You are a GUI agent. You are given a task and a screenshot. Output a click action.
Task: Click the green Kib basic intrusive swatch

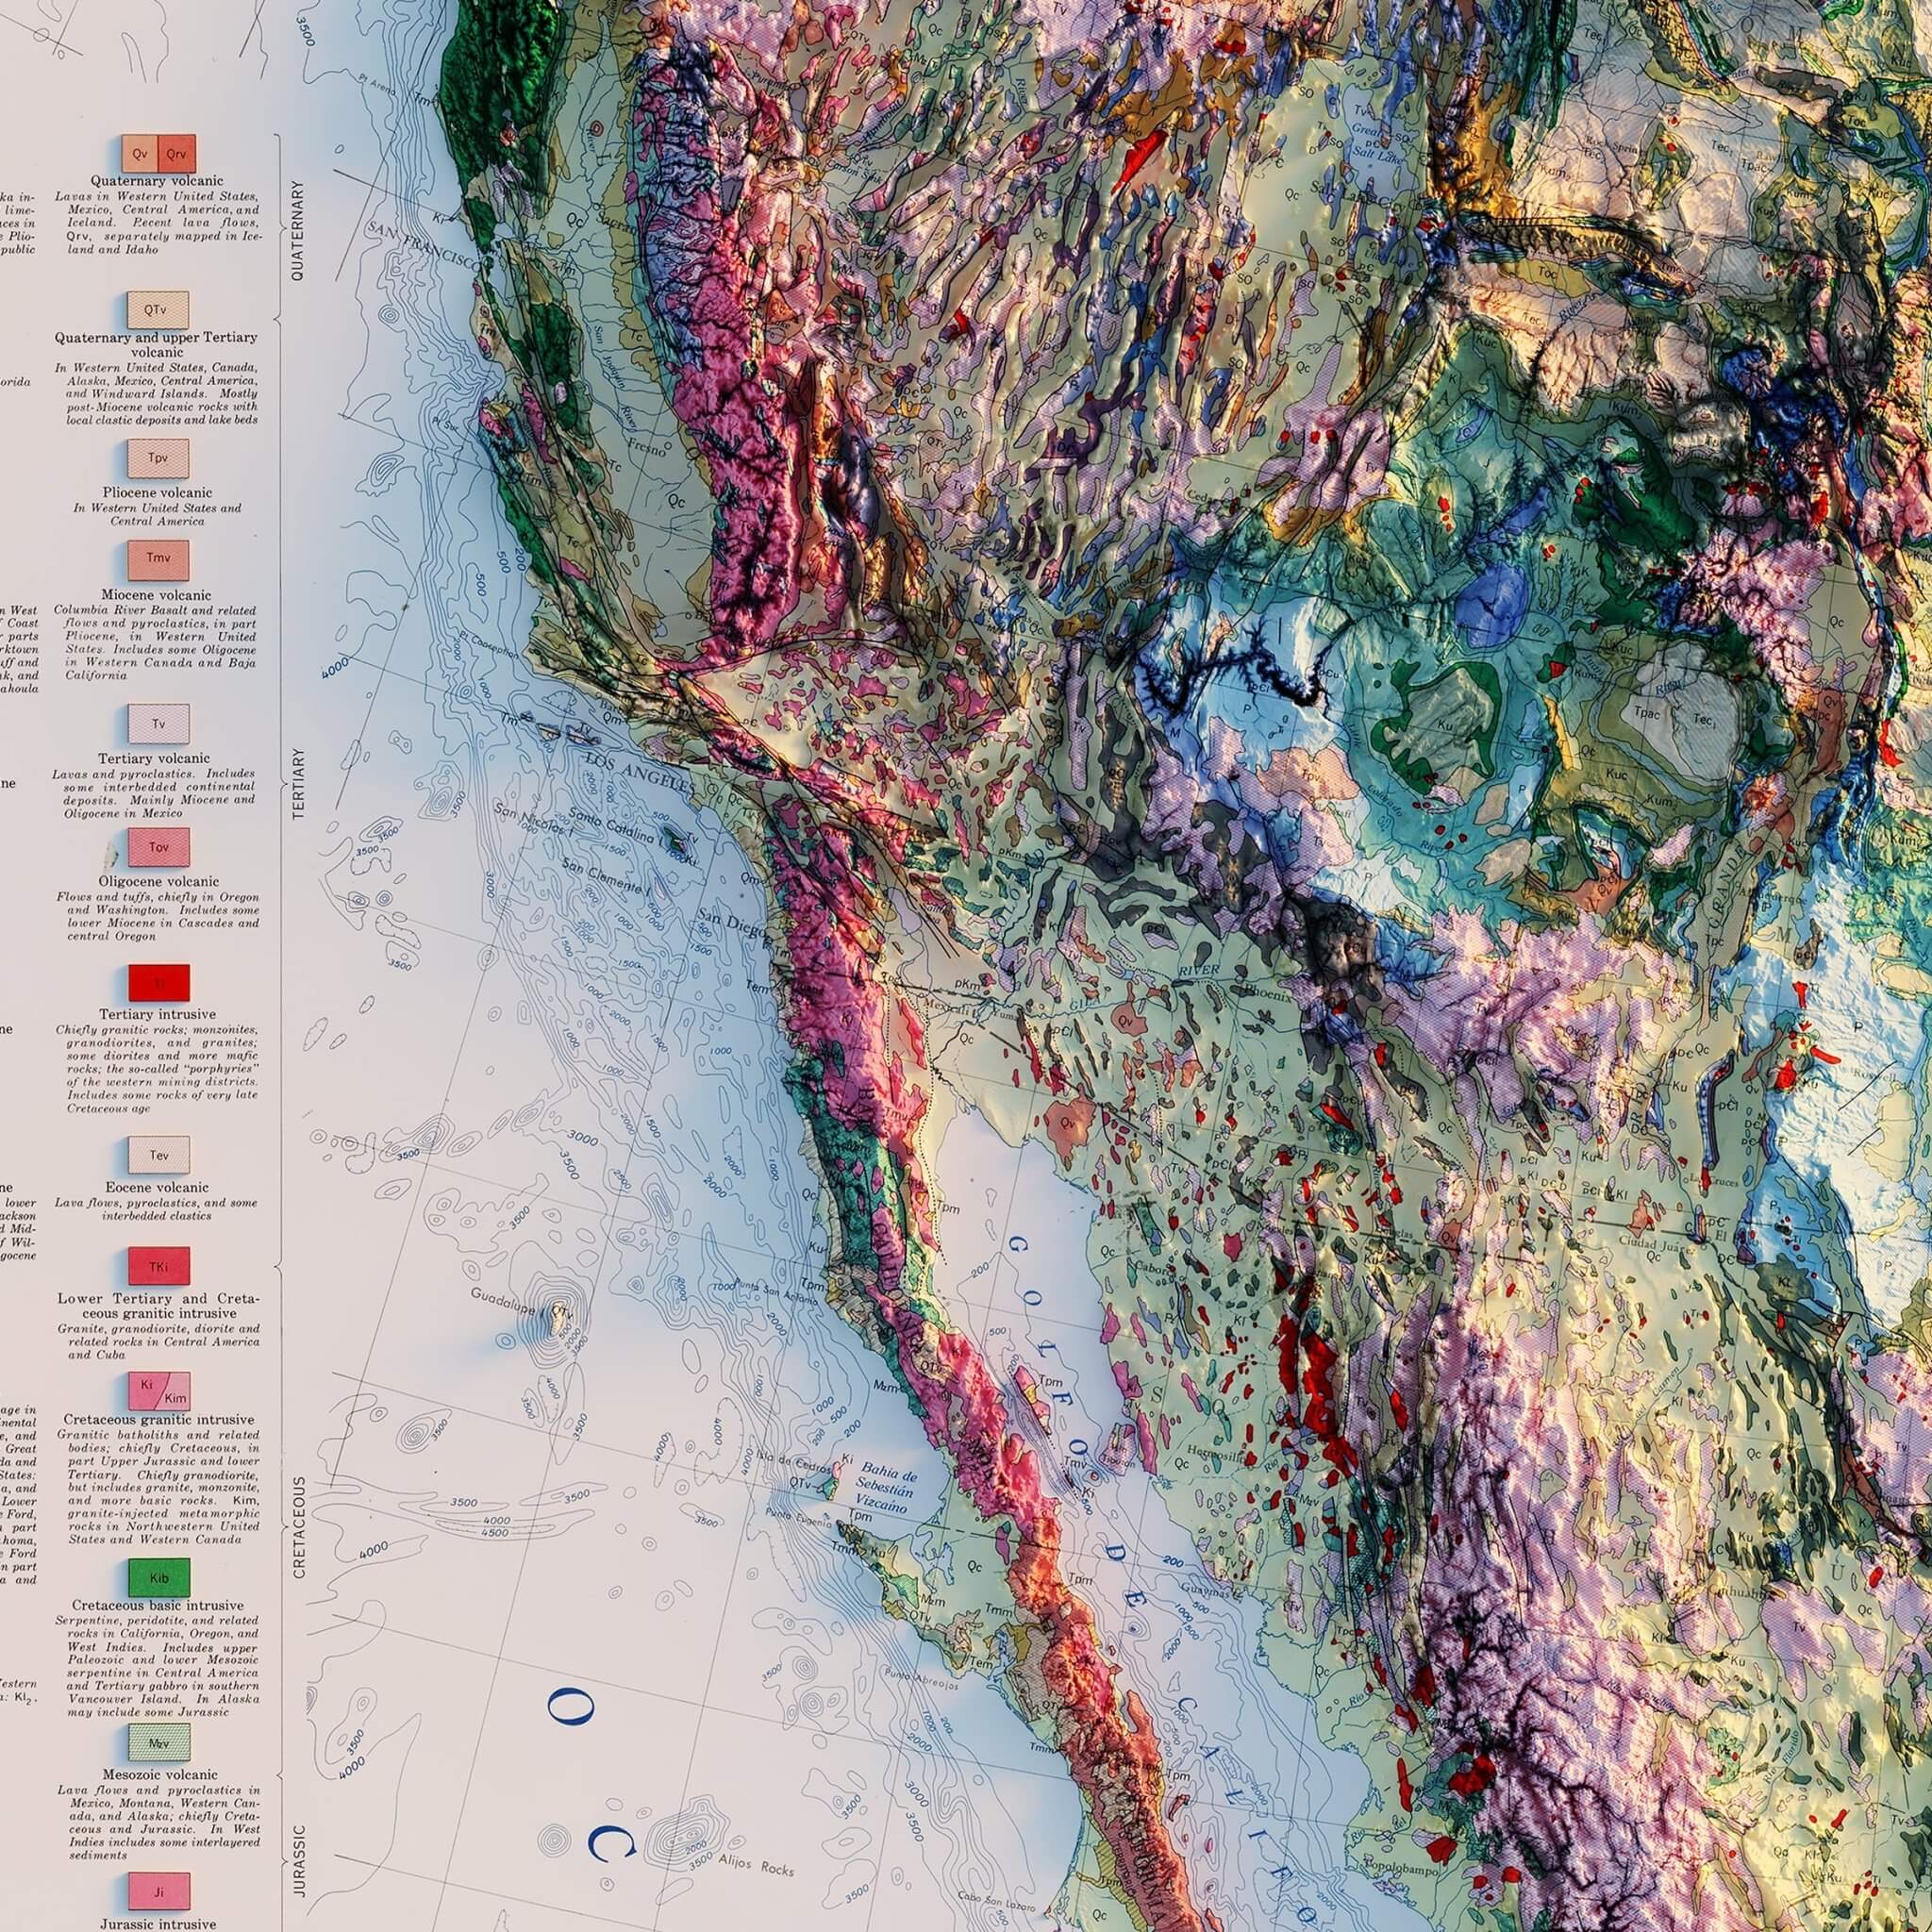pyautogui.click(x=158, y=1577)
